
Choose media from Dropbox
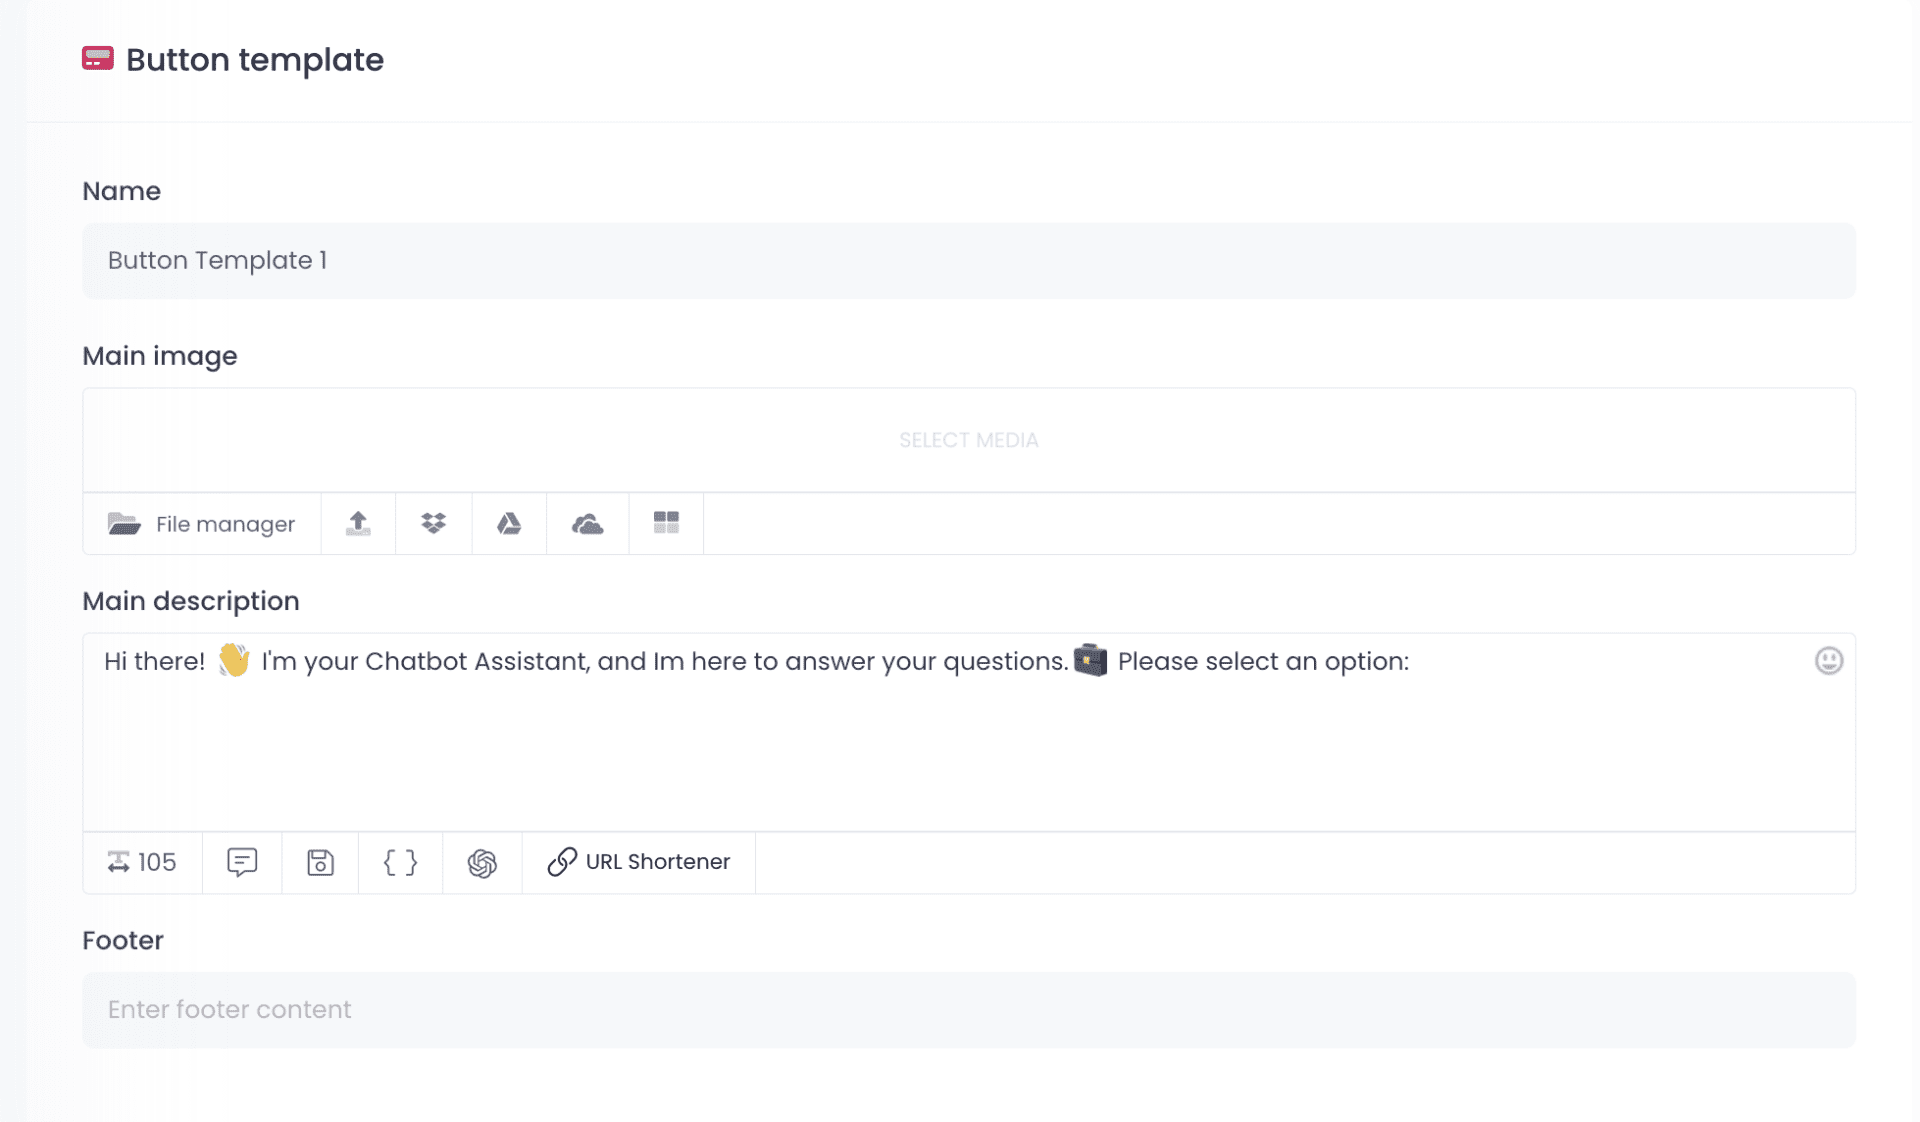pyautogui.click(x=433, y=524)
